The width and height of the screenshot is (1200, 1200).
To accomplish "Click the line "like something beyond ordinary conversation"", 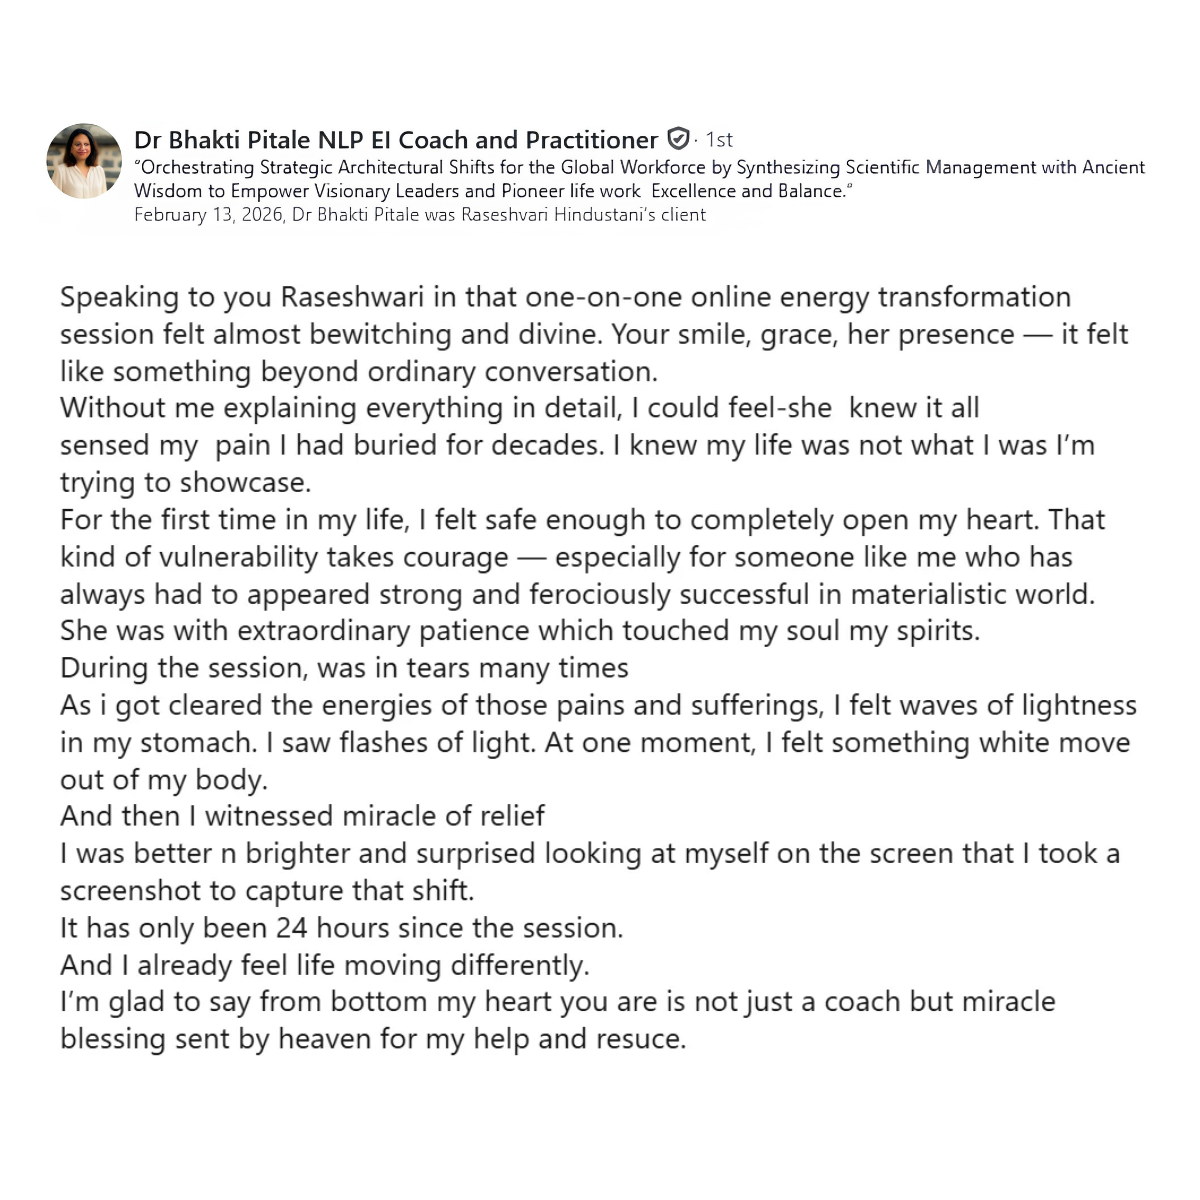I will pos(359,371).
